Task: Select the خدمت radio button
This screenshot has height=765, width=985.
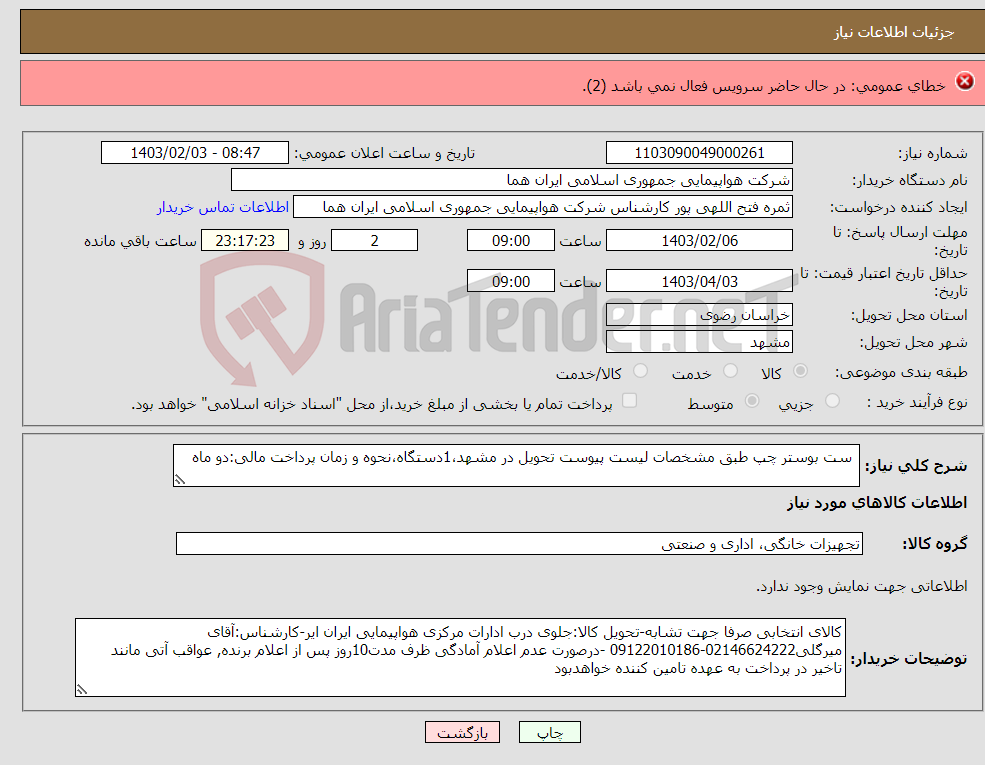Action: tap(730, 371)
